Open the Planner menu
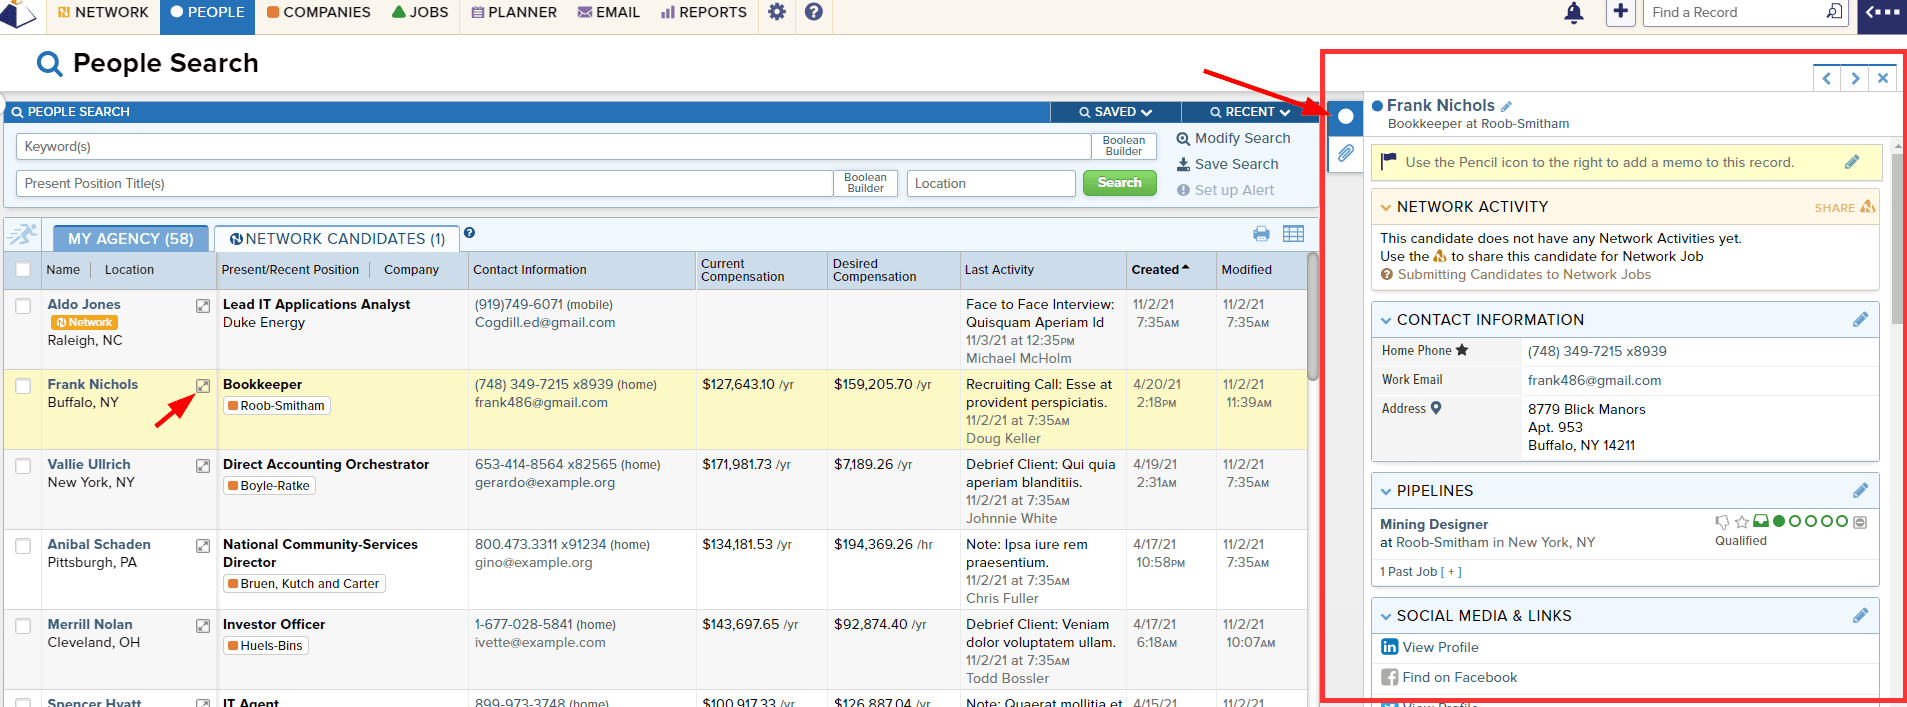Image resolution: width=1907 pixels, height=707 pixels. [514, 12]
